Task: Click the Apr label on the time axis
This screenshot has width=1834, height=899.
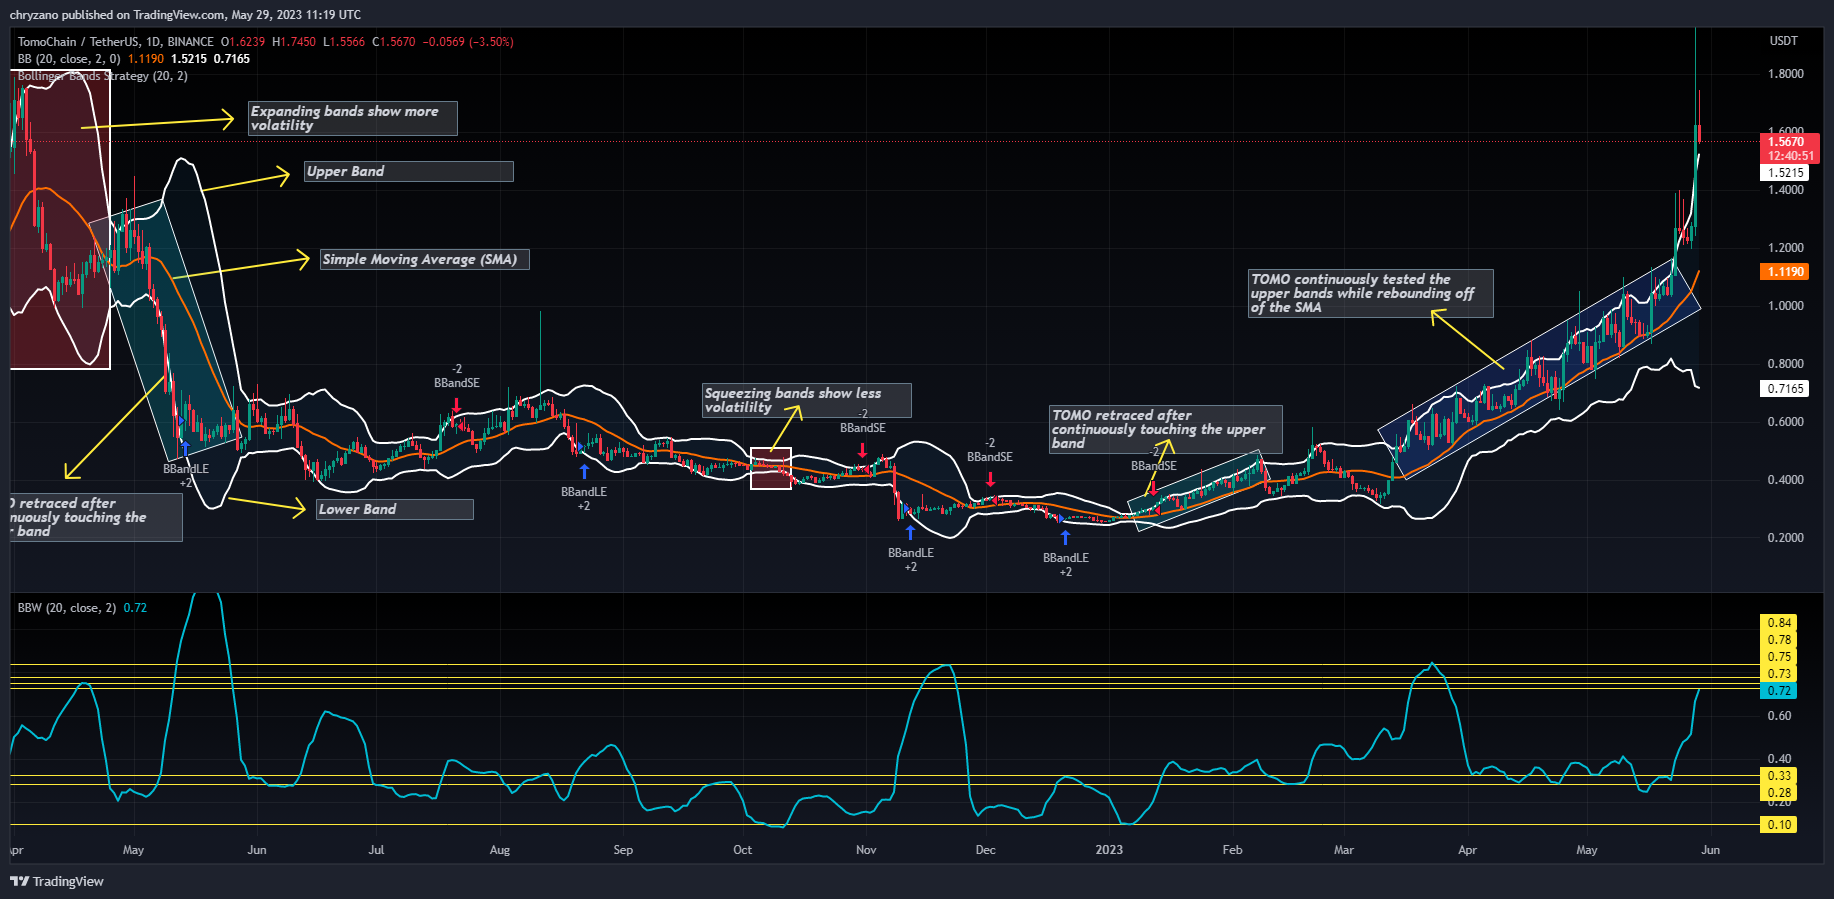Action: pyautogui.click(x=1467, y=850)
